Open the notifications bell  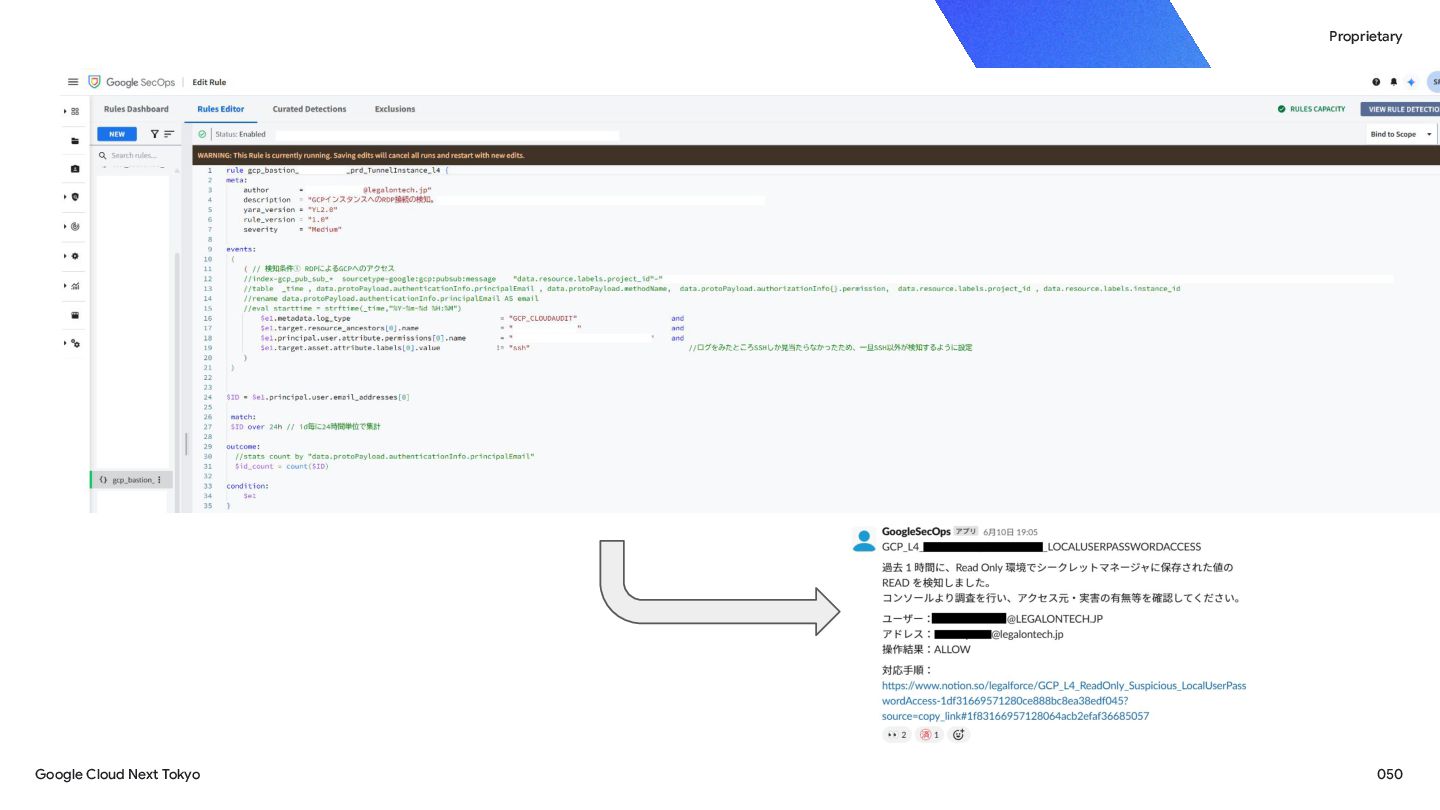click(x=1394, y=82)
